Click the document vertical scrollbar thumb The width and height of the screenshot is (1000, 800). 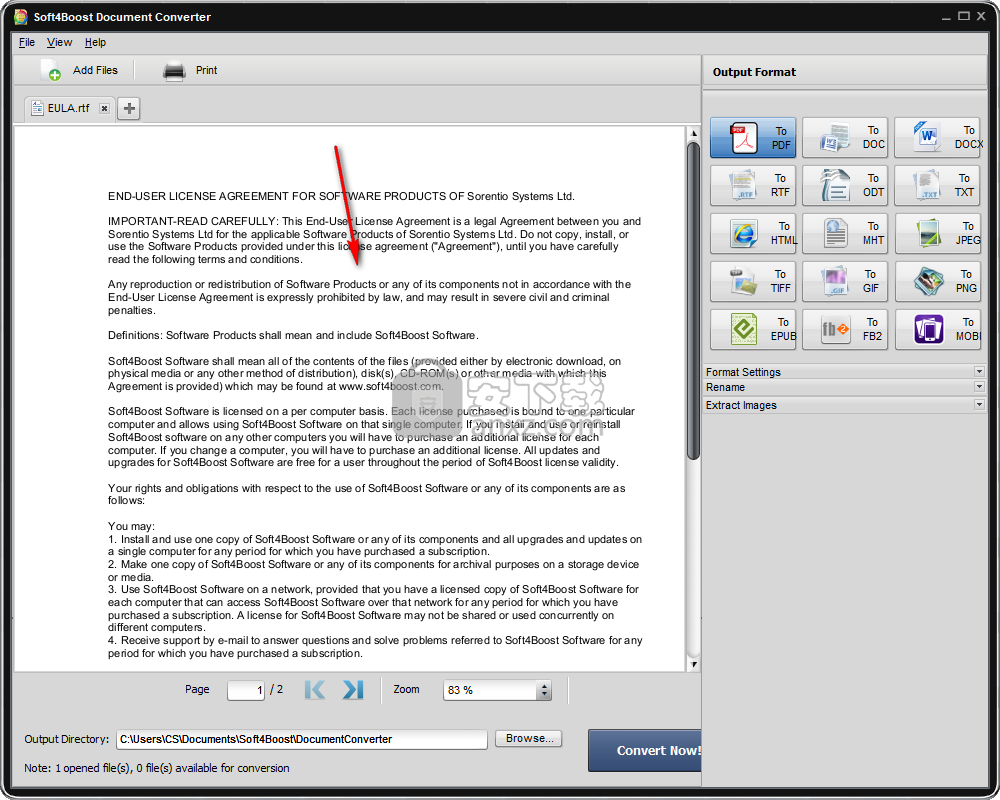(x=693, y=300)
